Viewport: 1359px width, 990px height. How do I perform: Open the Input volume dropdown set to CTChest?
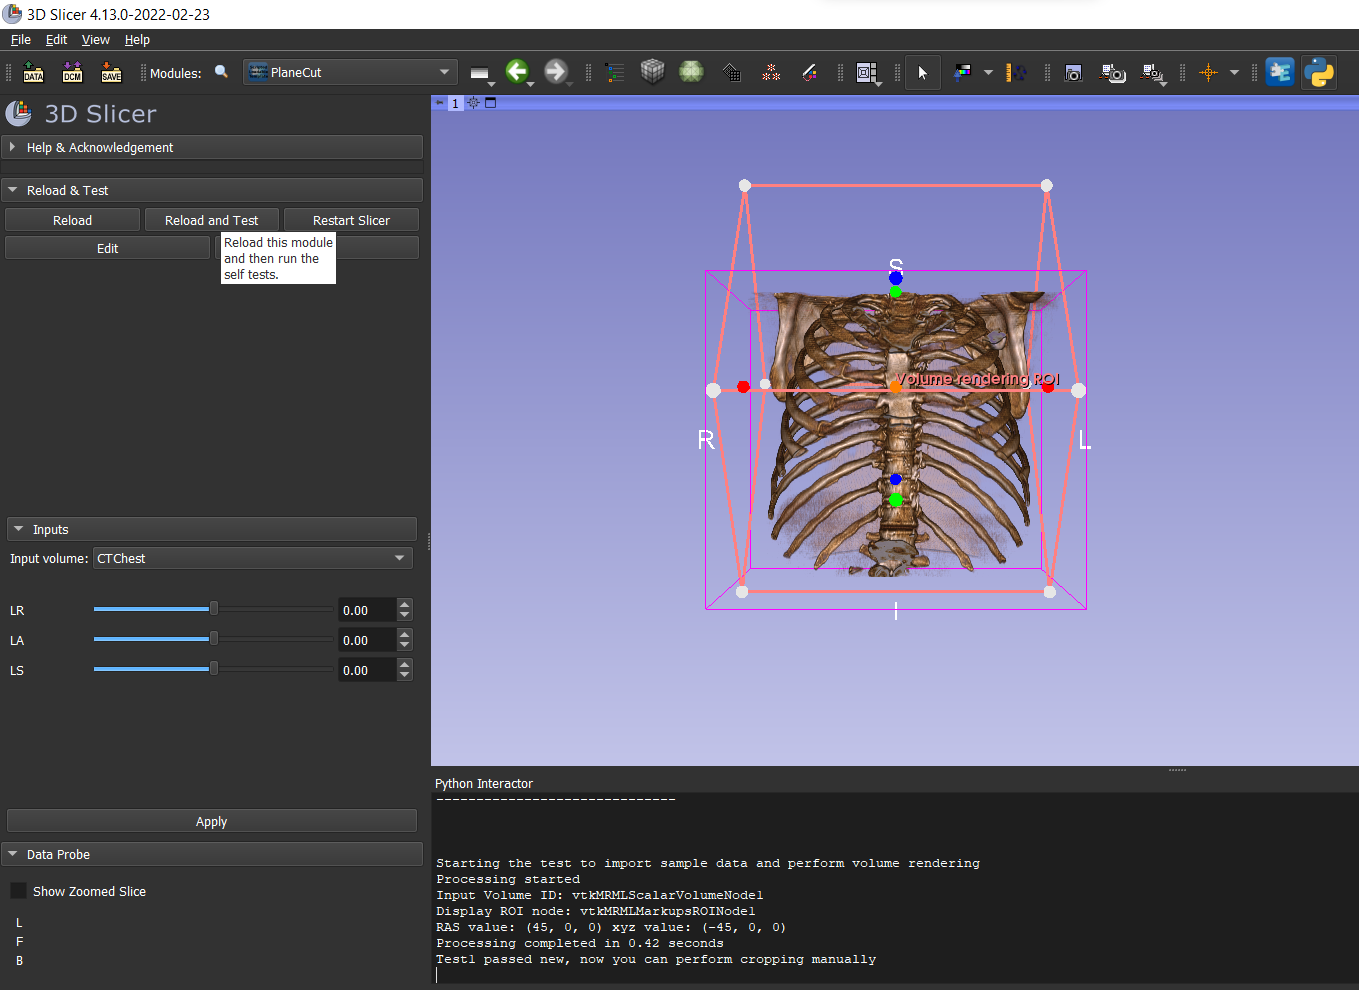252,558
